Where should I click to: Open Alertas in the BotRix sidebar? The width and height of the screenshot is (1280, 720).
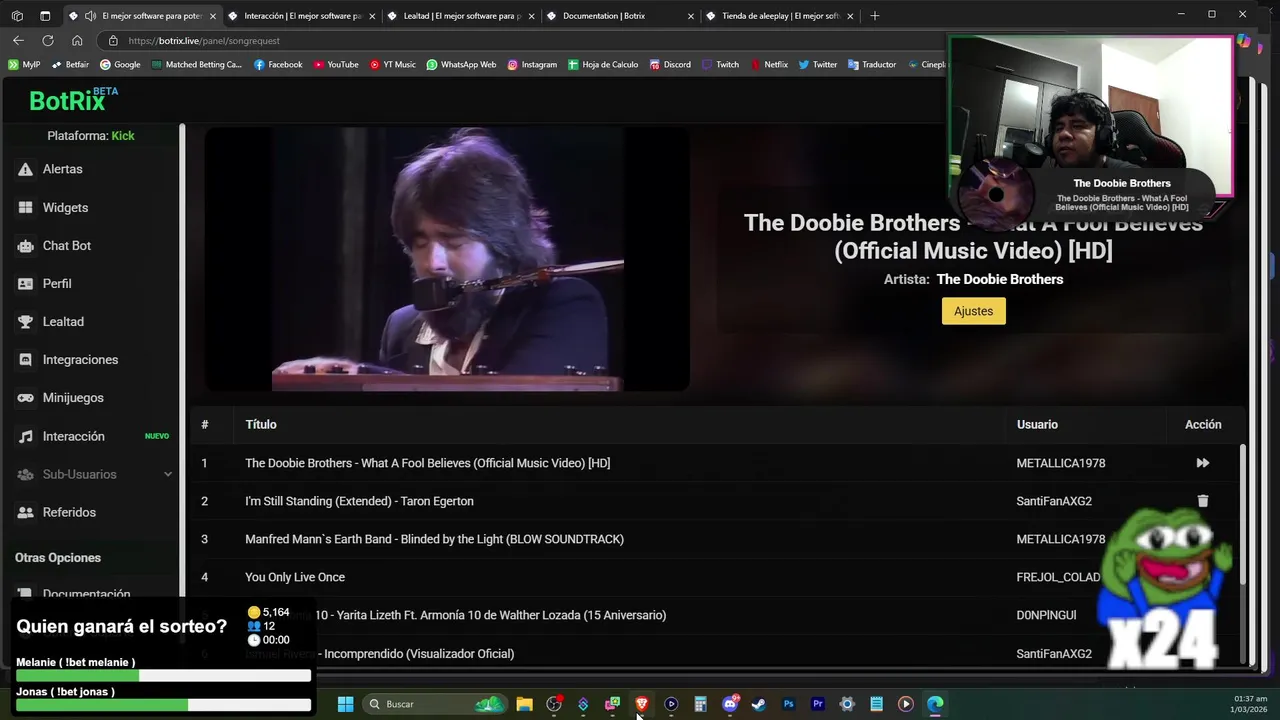tap(62, 169)
